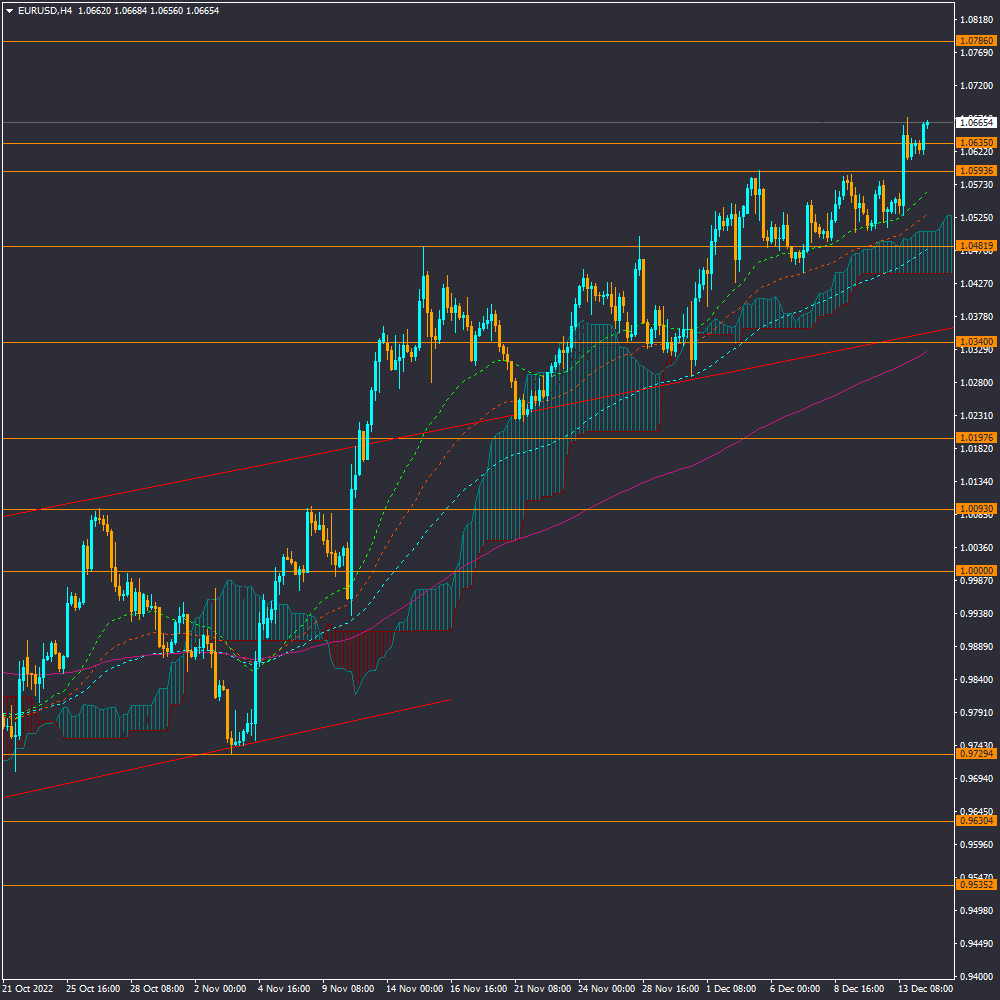Click the 1.05250 price scale tick label
Screen dimensions: 1000x1000
coord(976,218)
